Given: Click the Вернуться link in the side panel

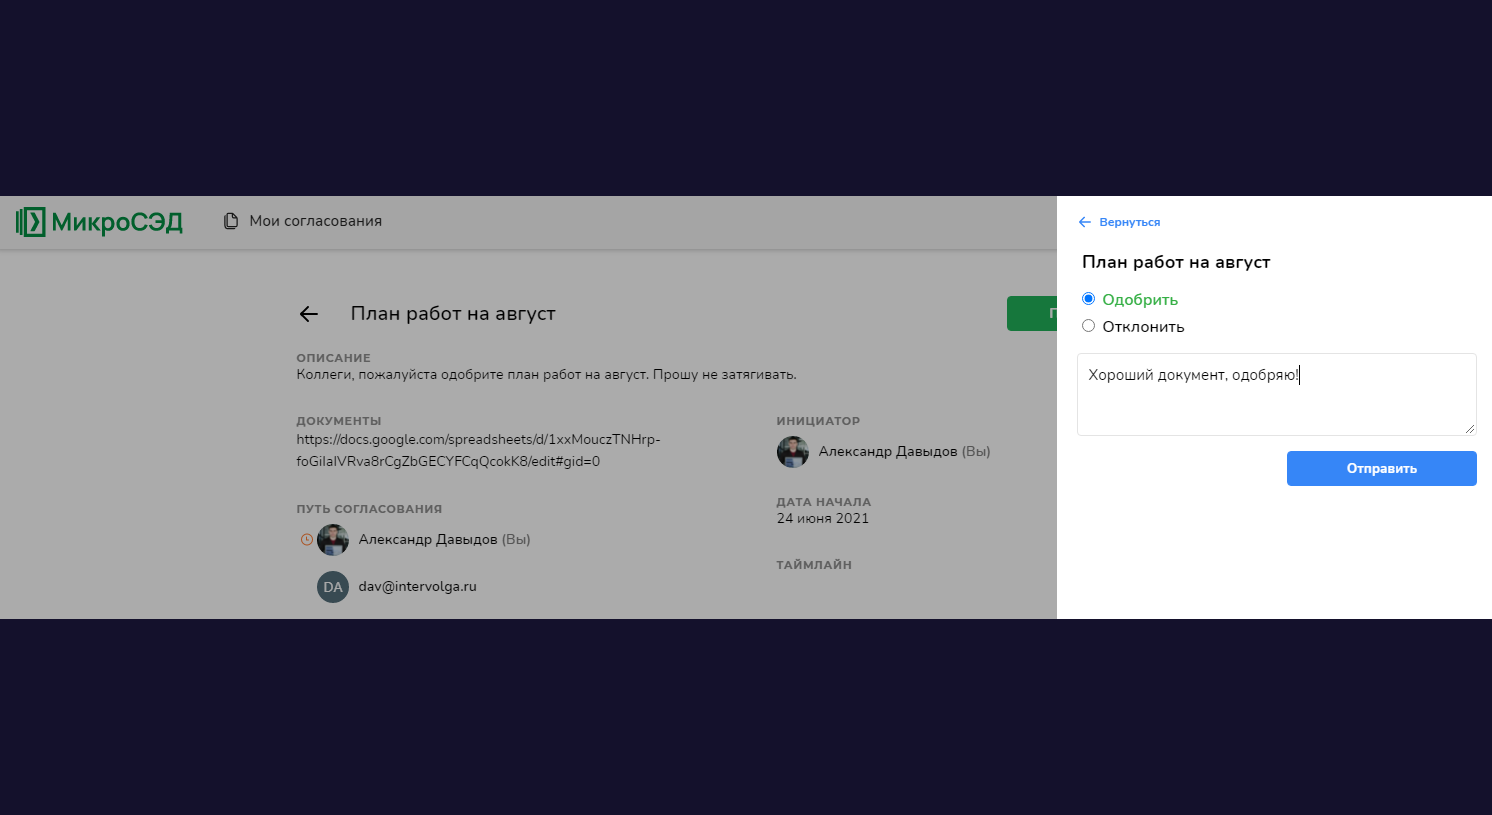Looking at the screenshot, I should click(1119, 222).
